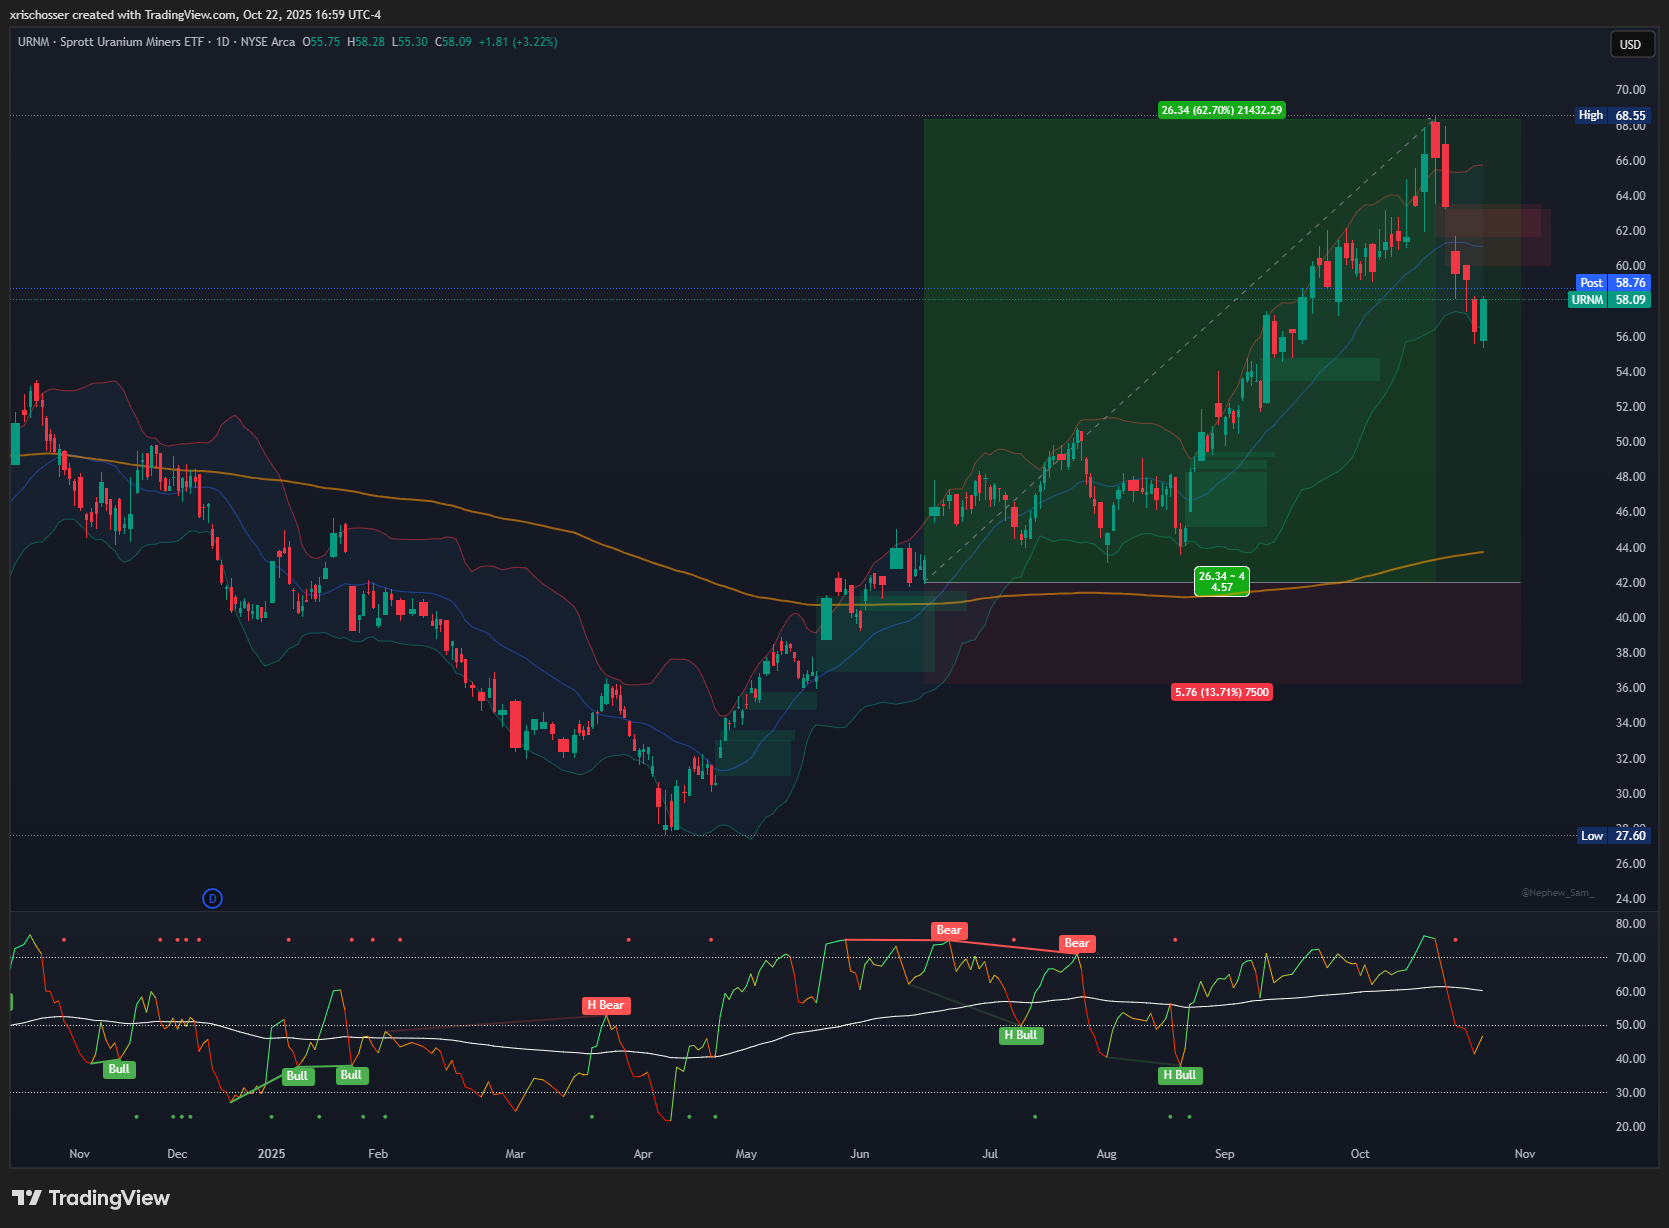Click the Aug label on time axis
Screen dimensions: 1669x1228
[x=1106, y=1154]
